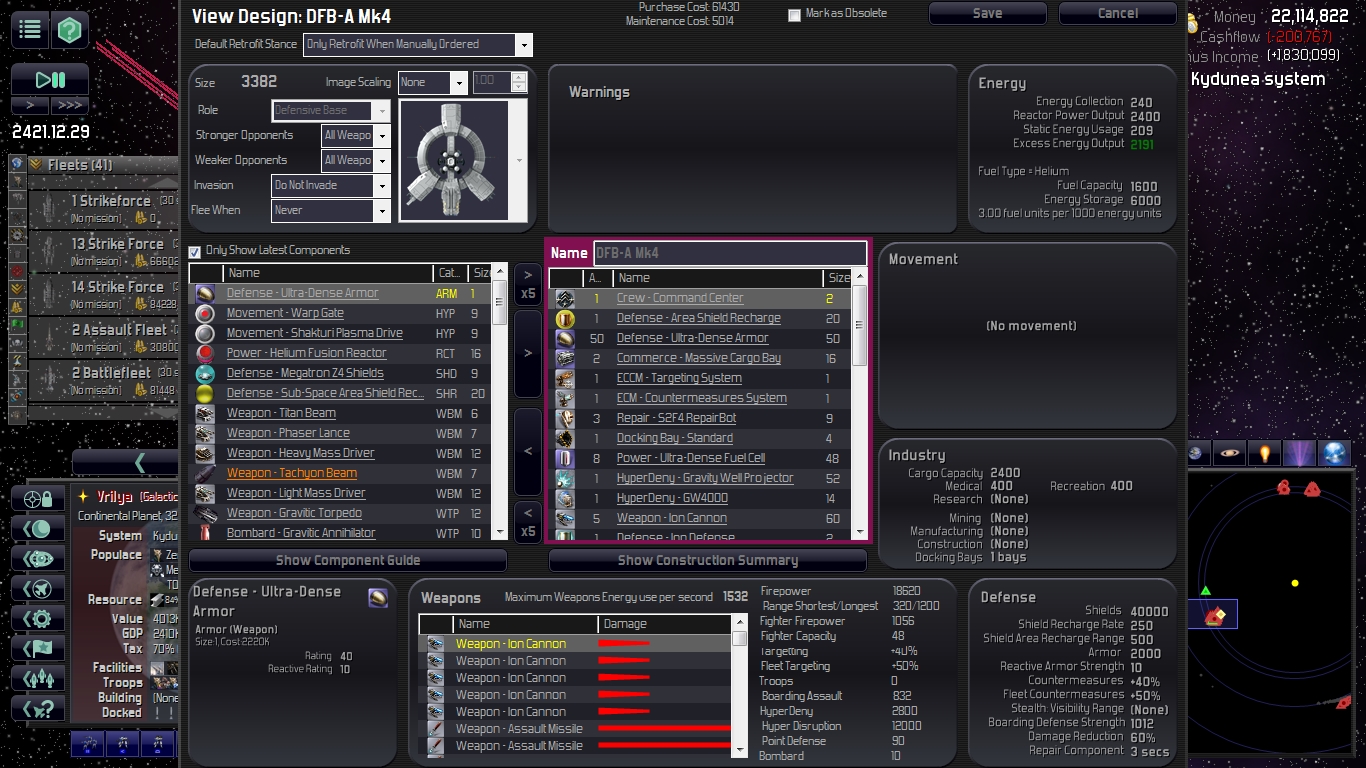The width and height of the screenshot is (1366, 768).
Task: Click the Sub-Space Area Shield yellow icon
Action: click(205, 393)
